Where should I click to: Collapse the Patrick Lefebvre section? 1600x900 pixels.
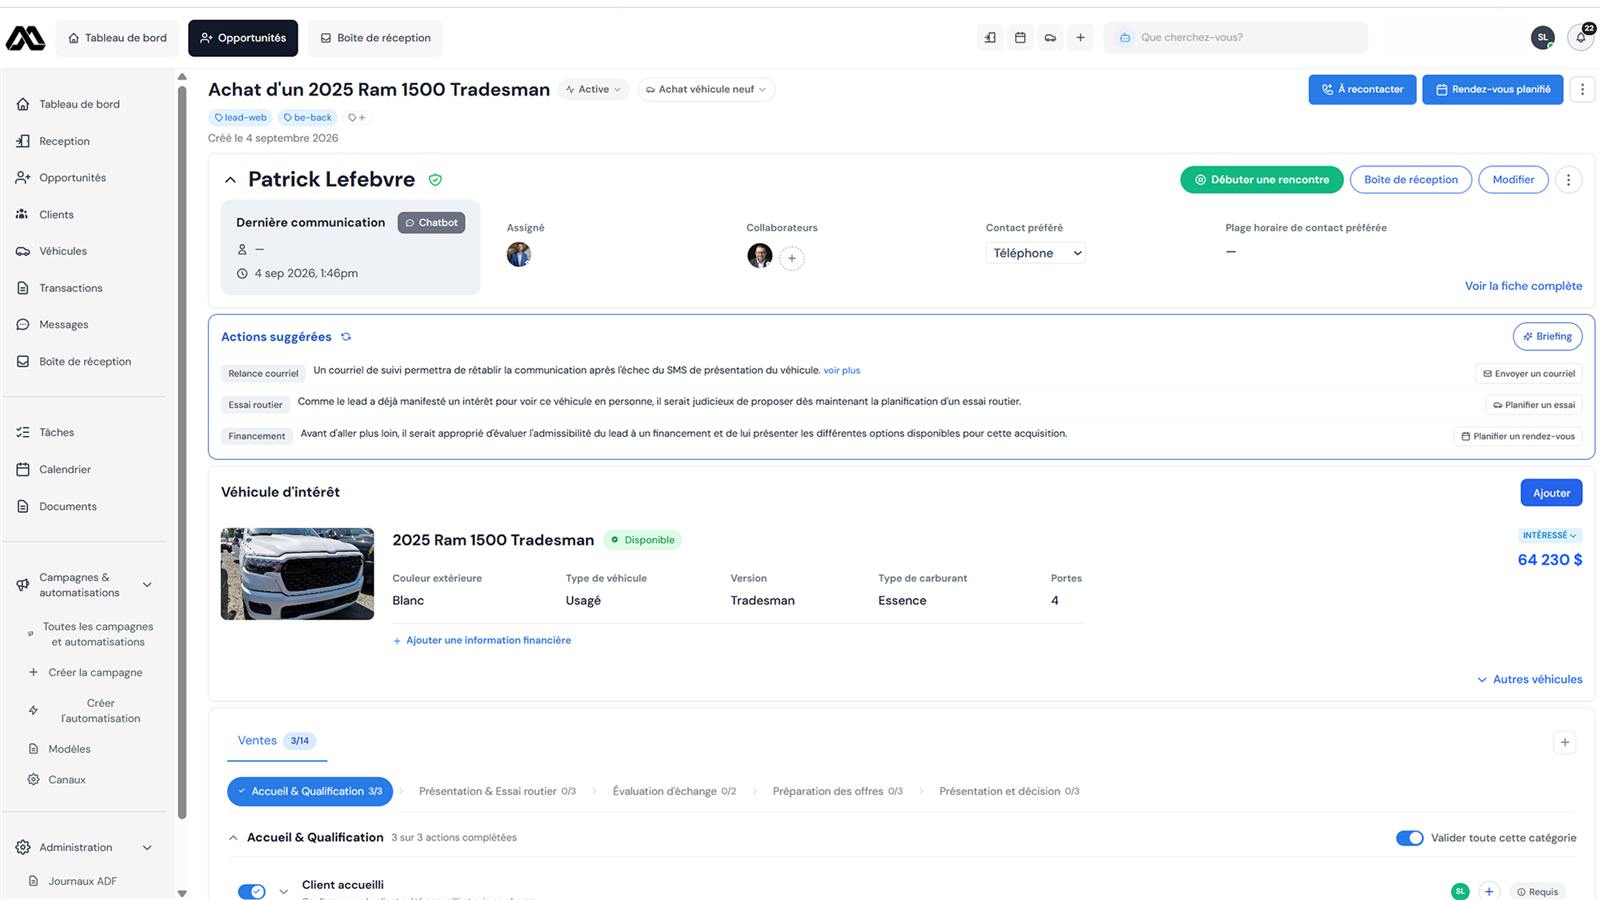coord(230,180)
